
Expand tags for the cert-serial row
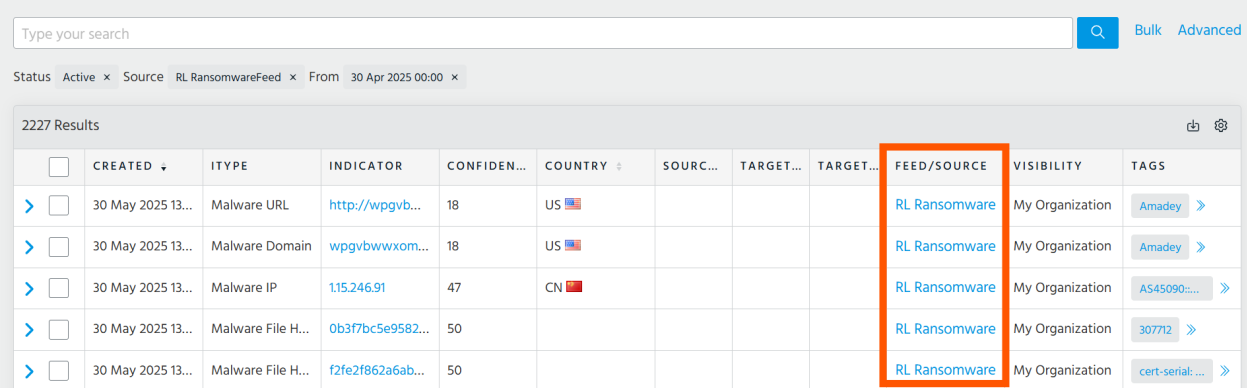(x=1225, y=371)
